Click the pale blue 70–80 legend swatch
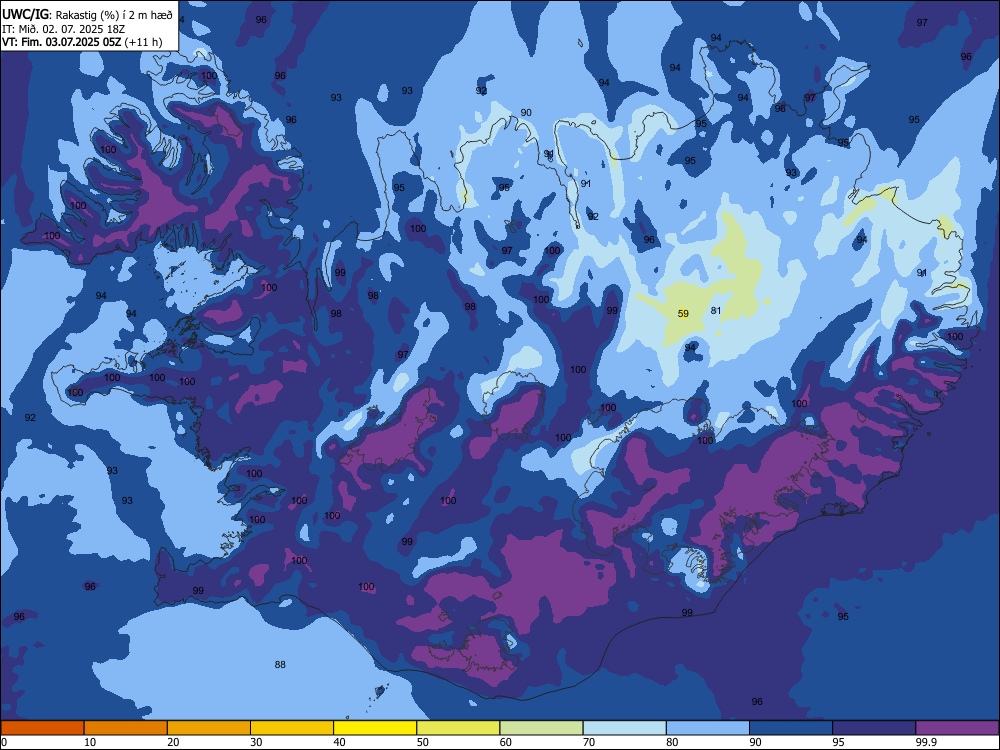 [x=624, y=728]
